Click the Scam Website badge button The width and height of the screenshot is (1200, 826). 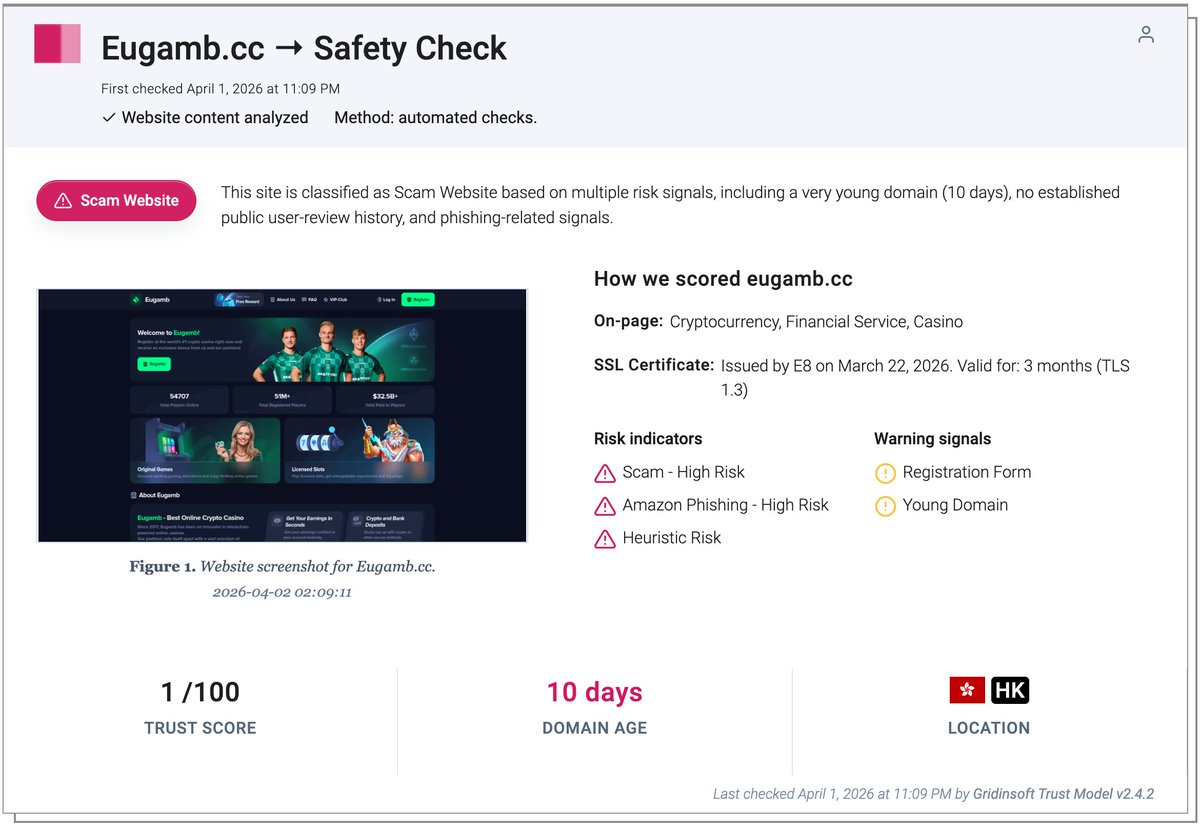[116, 200]
